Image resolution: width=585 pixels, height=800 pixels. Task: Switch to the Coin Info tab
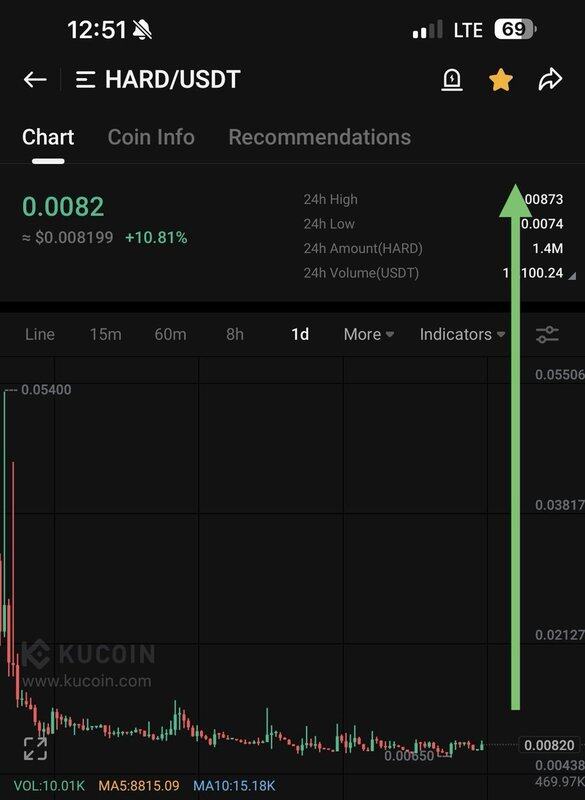click(x=151, y=137)
